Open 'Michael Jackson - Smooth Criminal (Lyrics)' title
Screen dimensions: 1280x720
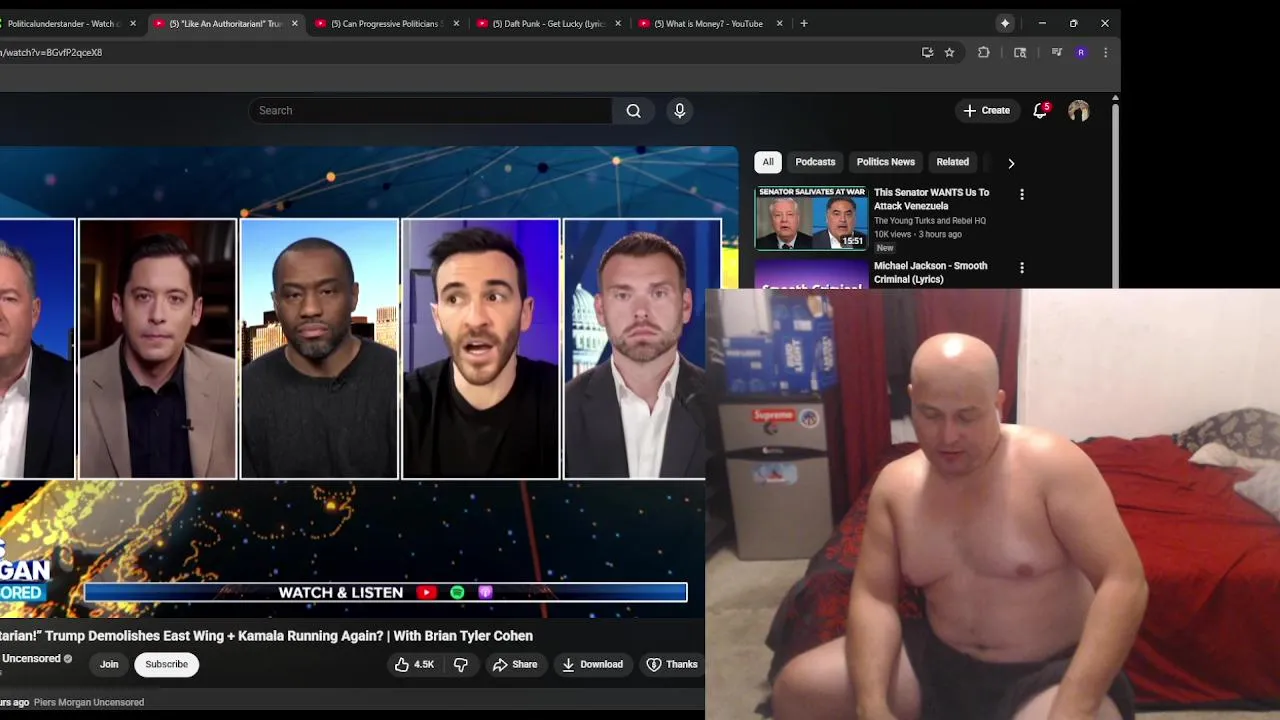(x=930, y=272)
